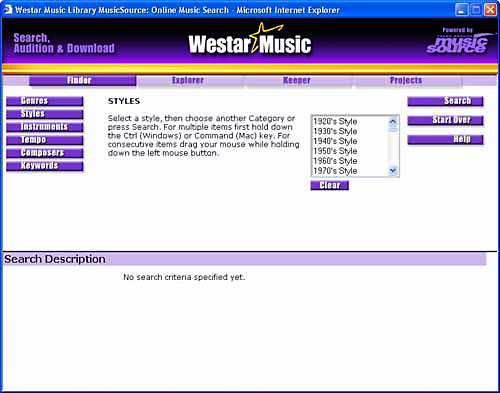The image size is (500, 393).
Task: Click styles list scroll-up arrow
Action: (x=393, y=121)
